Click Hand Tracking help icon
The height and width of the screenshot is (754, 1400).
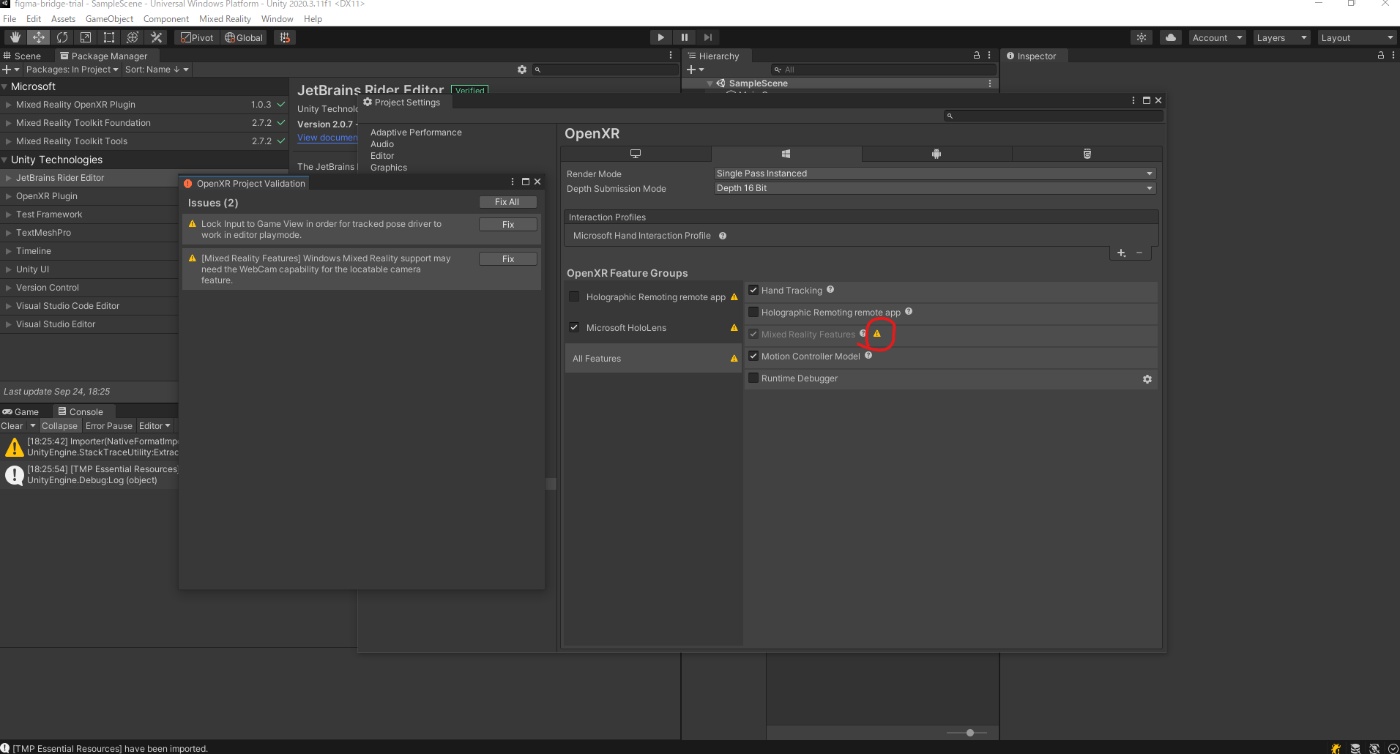831,290
